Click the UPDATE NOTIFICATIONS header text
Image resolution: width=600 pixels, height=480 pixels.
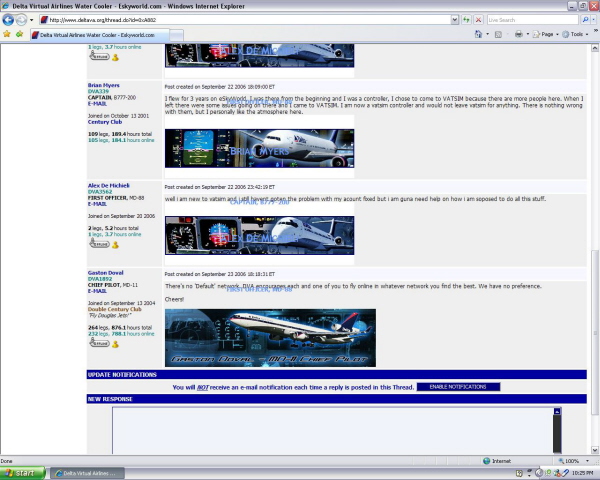pyautogui.click(x=122, y=375)
